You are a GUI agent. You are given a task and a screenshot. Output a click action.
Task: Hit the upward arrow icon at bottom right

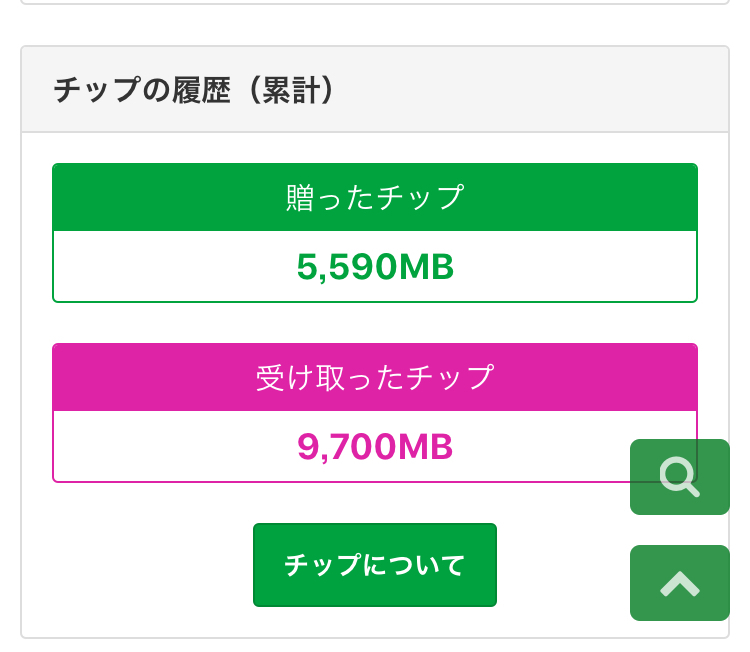pos(679,582)
